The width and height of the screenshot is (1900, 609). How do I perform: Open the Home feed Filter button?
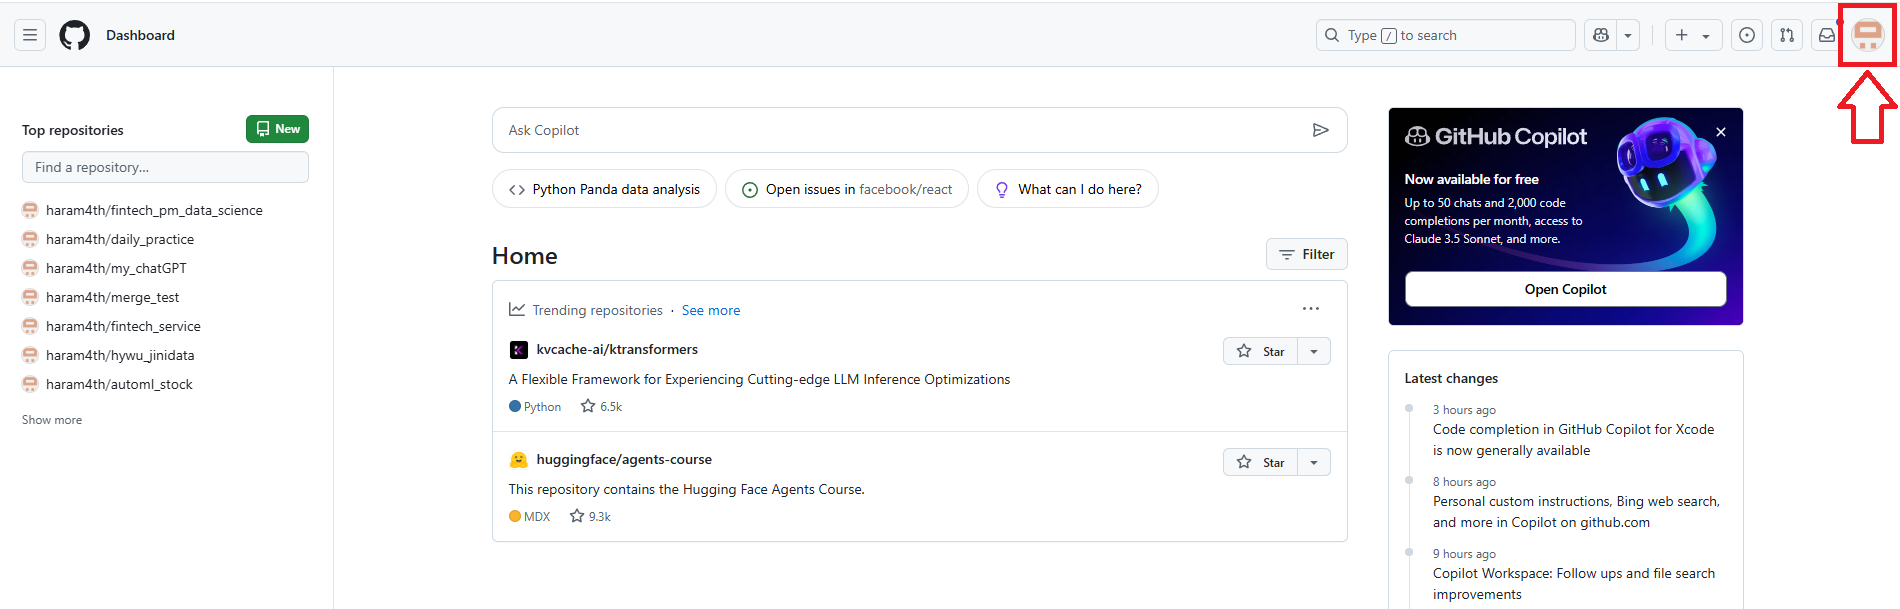(1306, 254)
